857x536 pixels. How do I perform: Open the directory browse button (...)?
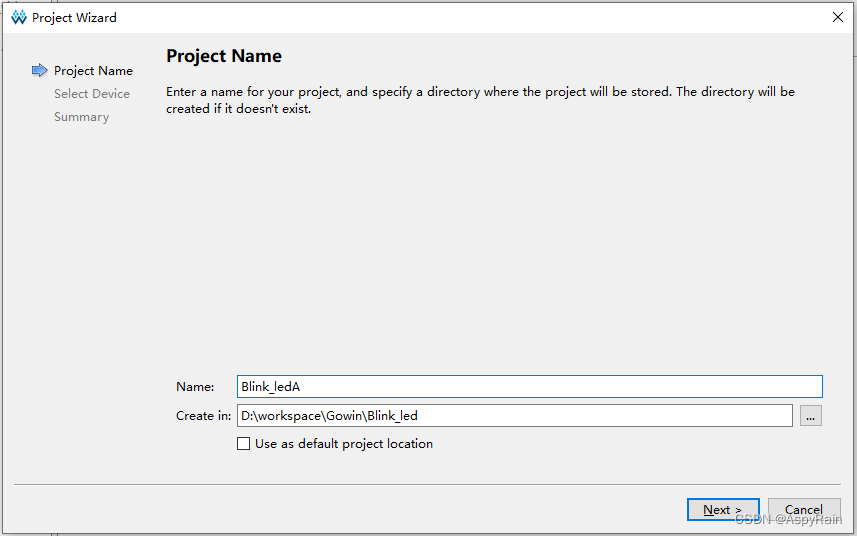(x=811, y=416)
